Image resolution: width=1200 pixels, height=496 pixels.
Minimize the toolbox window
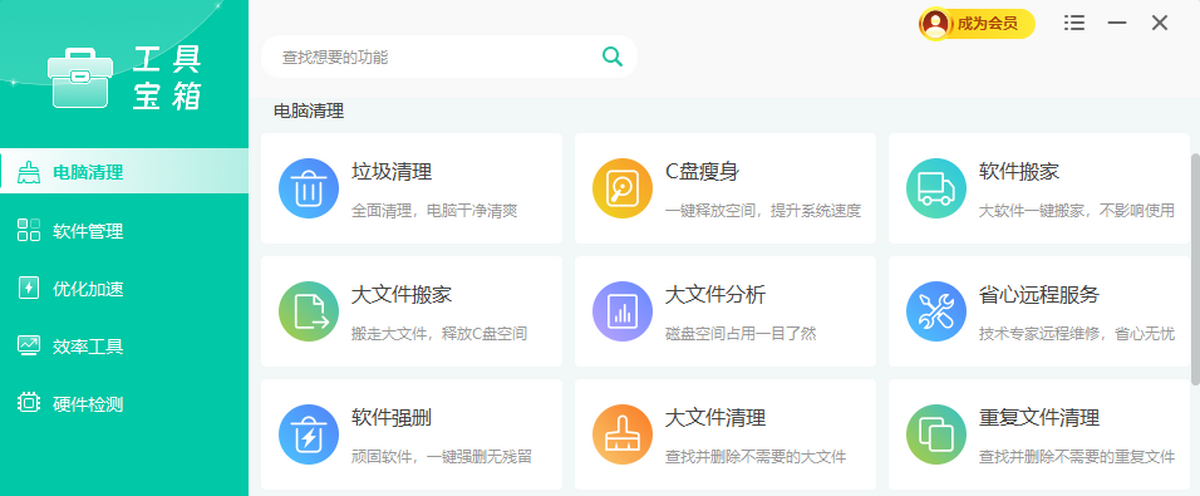1117,22
